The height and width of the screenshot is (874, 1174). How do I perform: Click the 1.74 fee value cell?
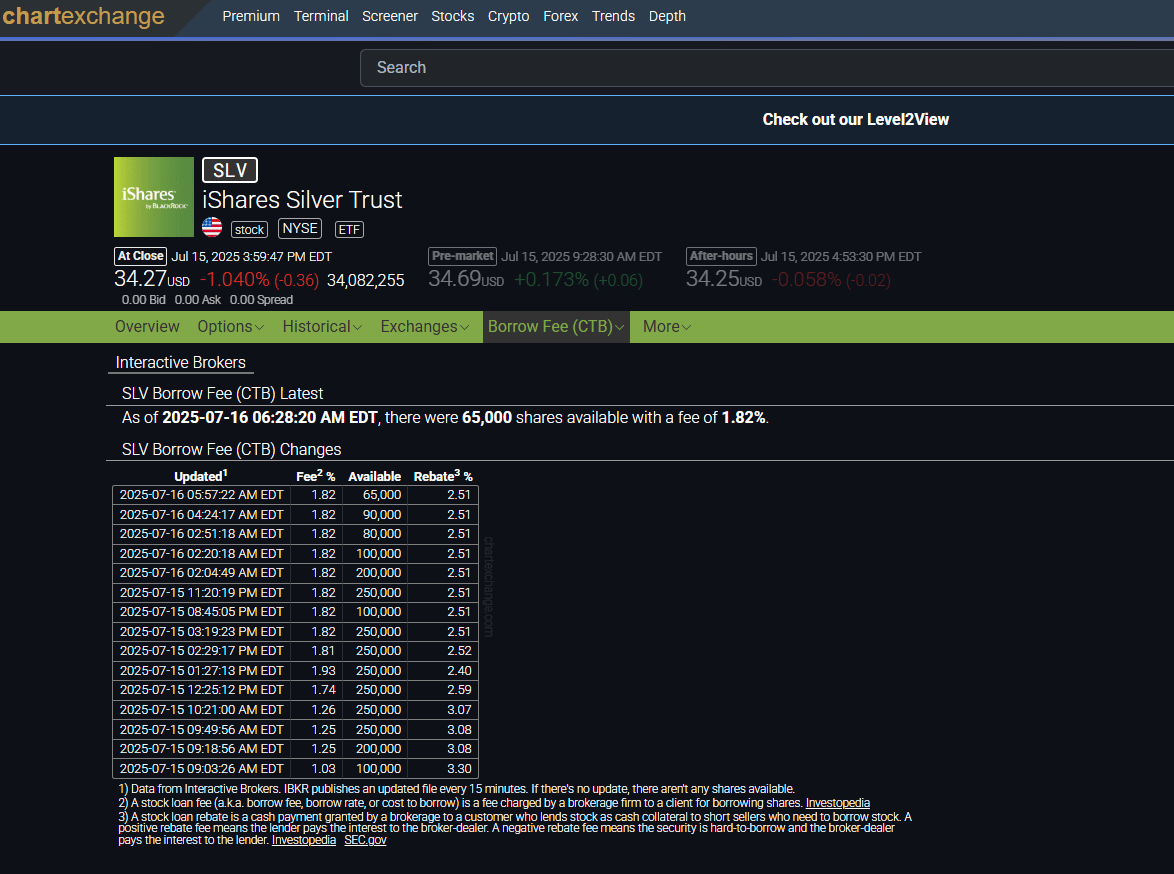[317, 690]
